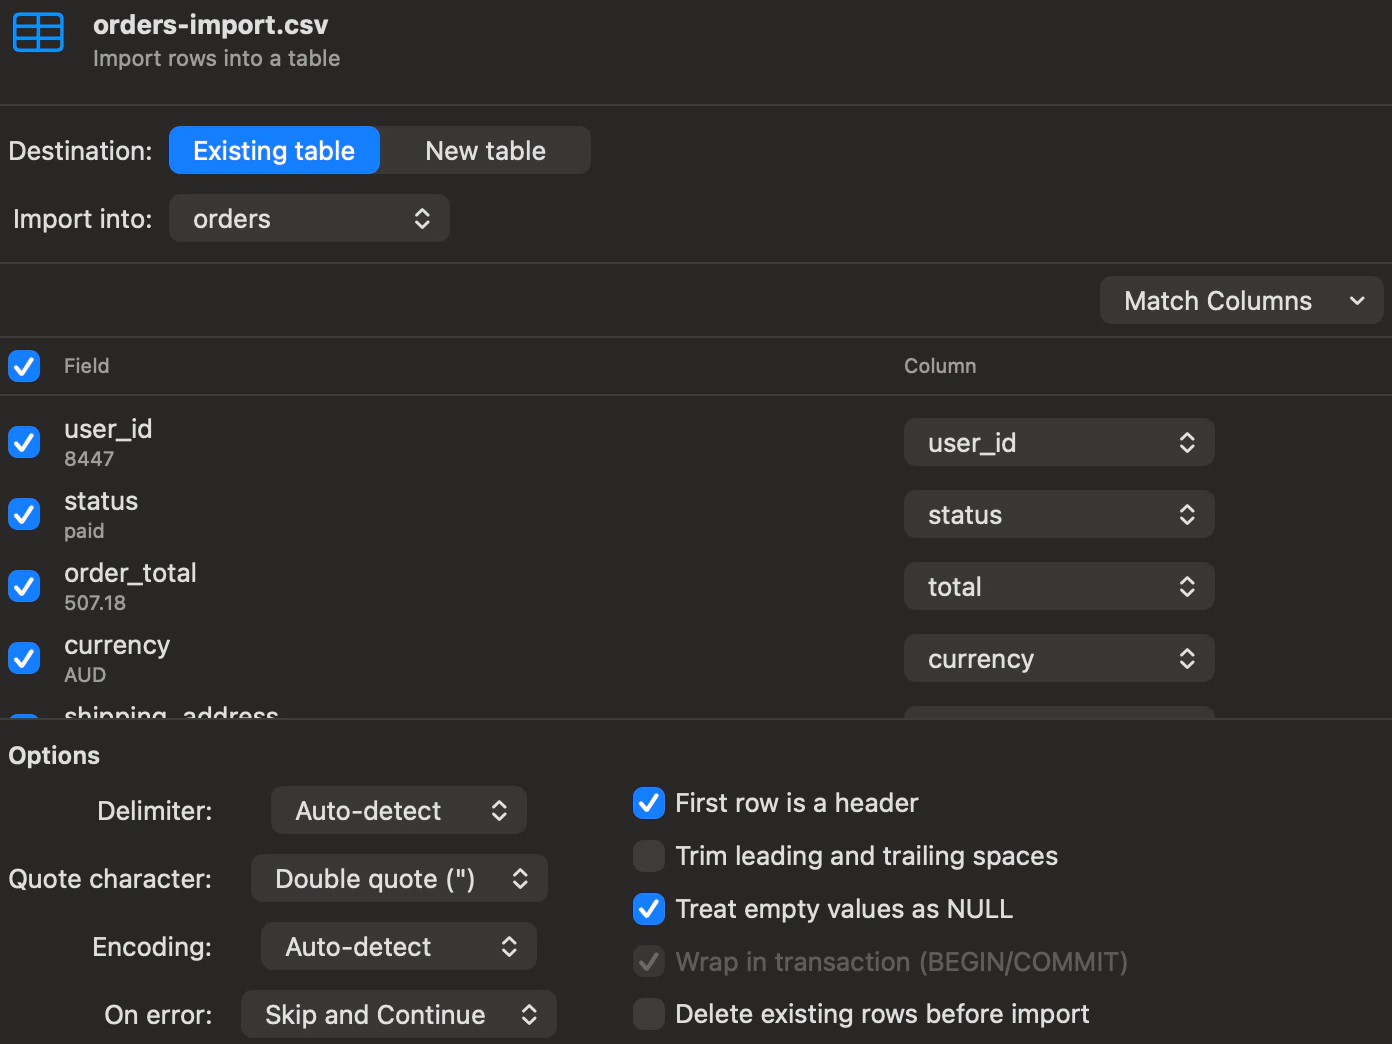Image resolution: width=1392 pixels, height=1044 pixels.
Task: Click the order_total field name
Action: point(130,573)
